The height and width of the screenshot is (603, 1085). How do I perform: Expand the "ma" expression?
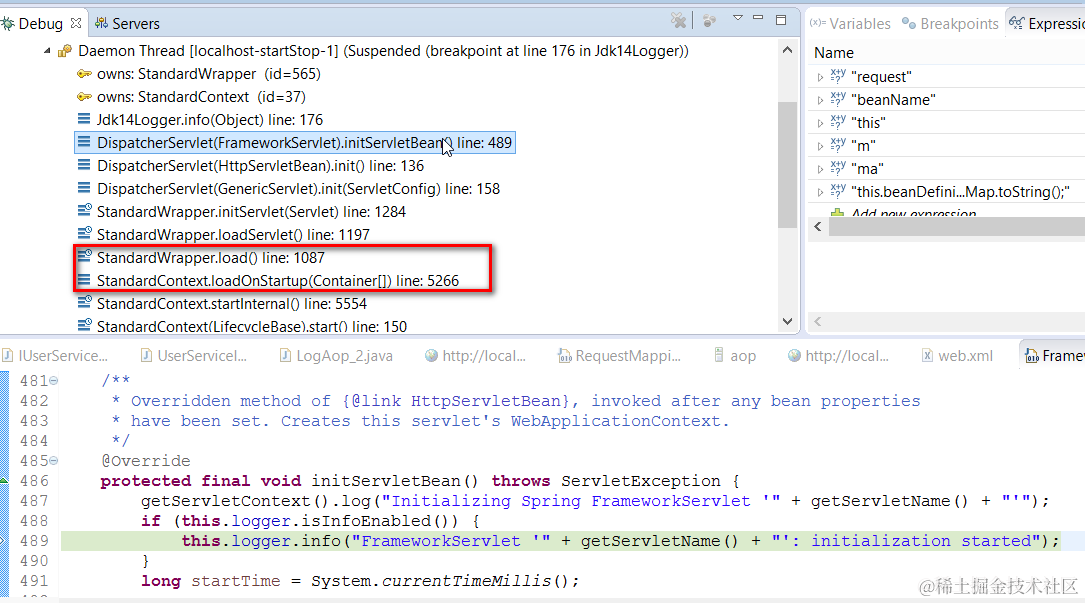[820, 169]
